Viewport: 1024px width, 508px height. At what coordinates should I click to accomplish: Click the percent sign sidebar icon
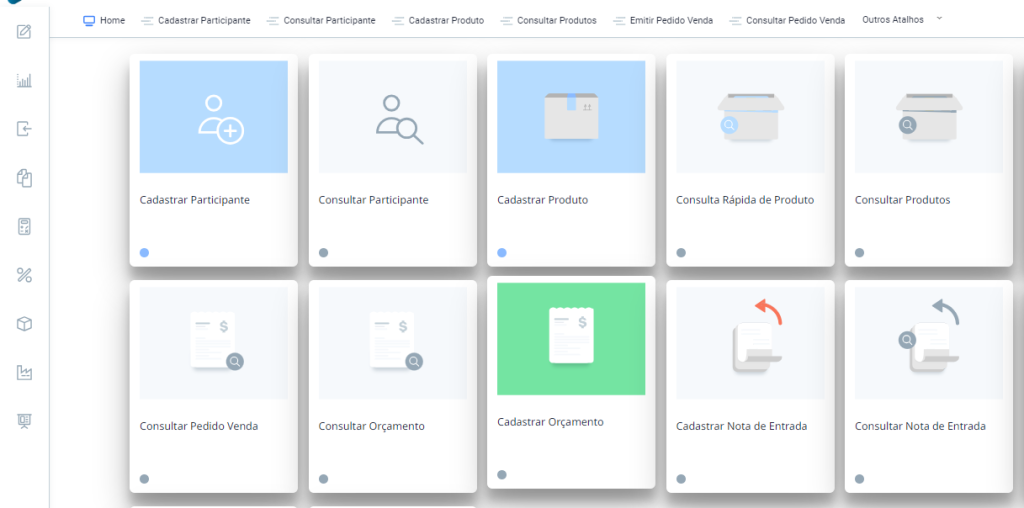25,275
